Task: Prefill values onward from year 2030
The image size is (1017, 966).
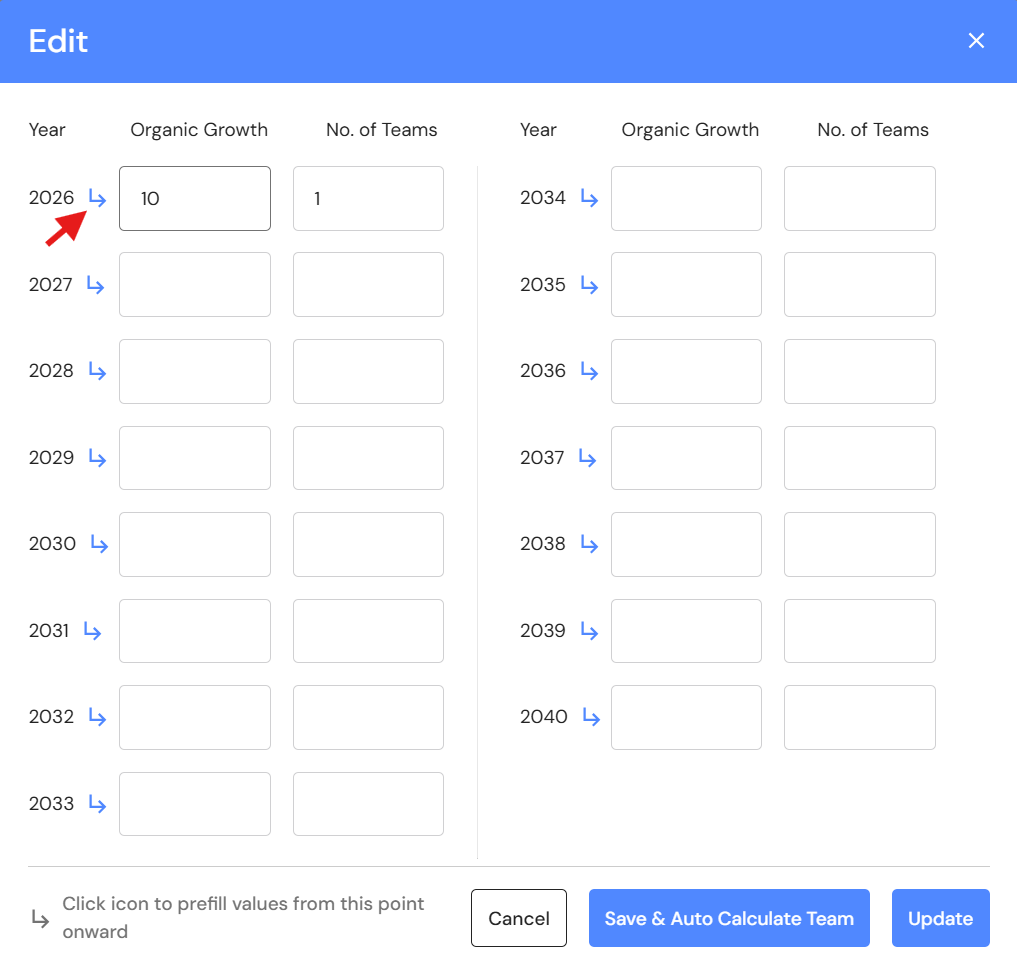Action: click(x=99, y=544)
